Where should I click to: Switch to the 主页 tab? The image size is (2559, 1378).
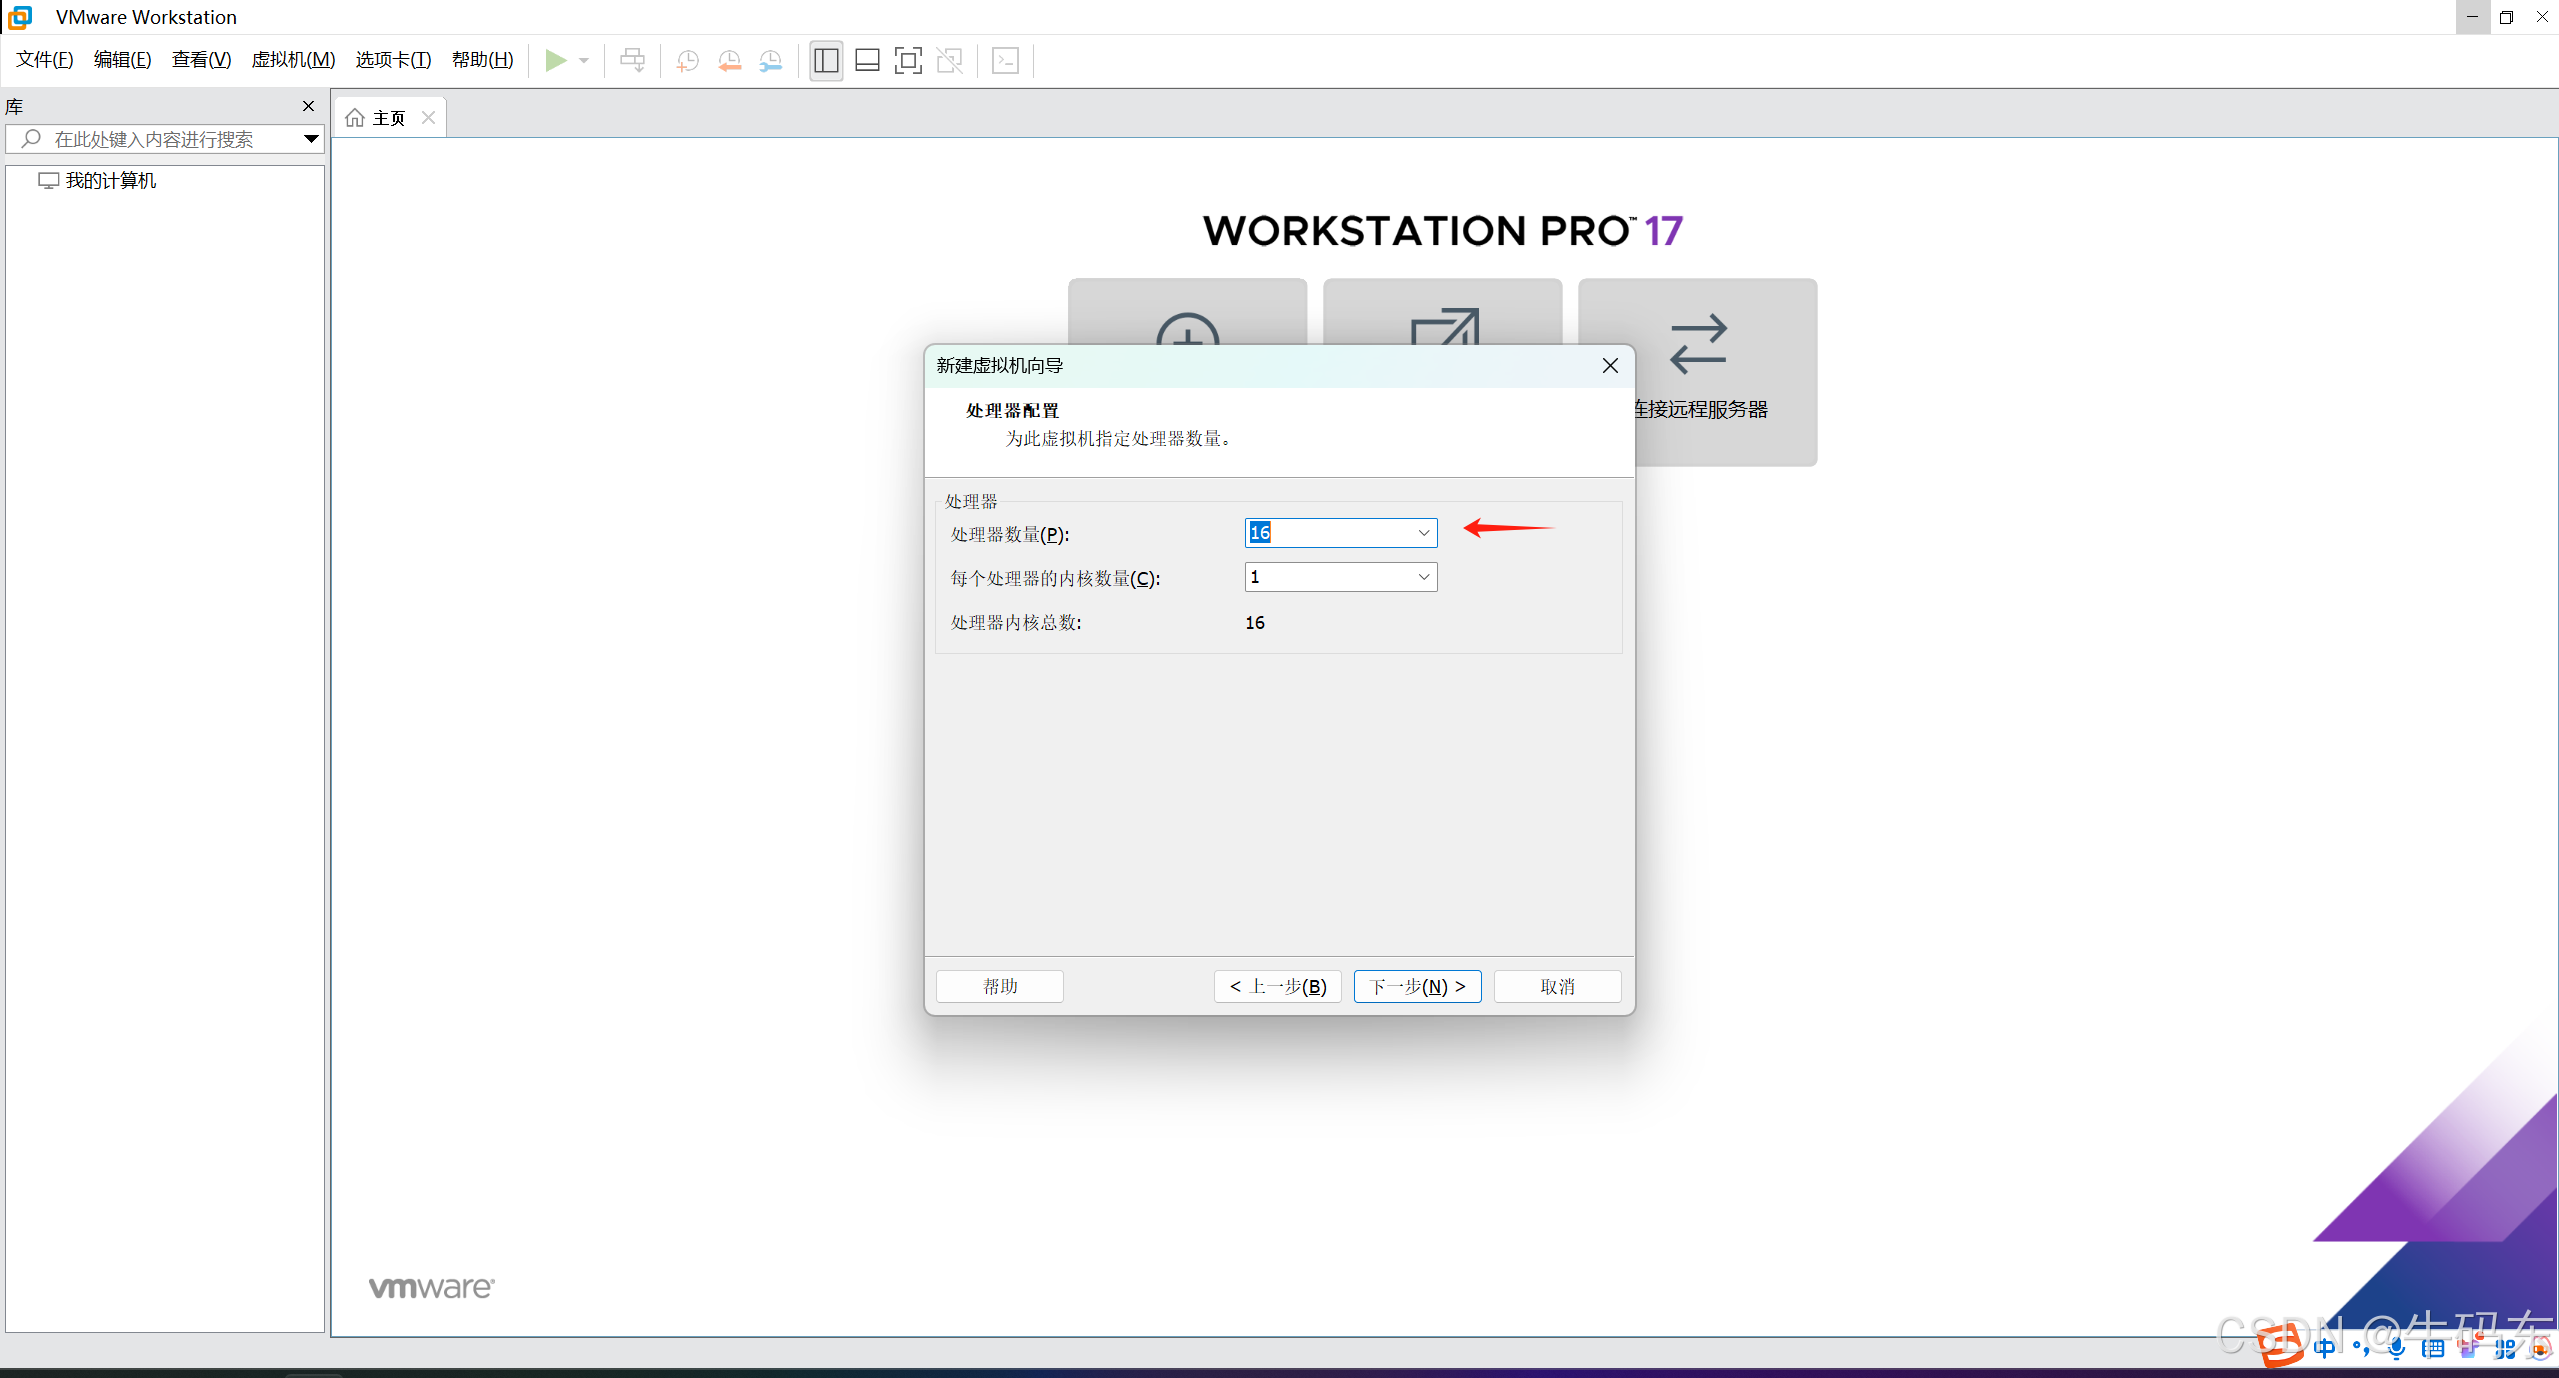pos(388,118)
